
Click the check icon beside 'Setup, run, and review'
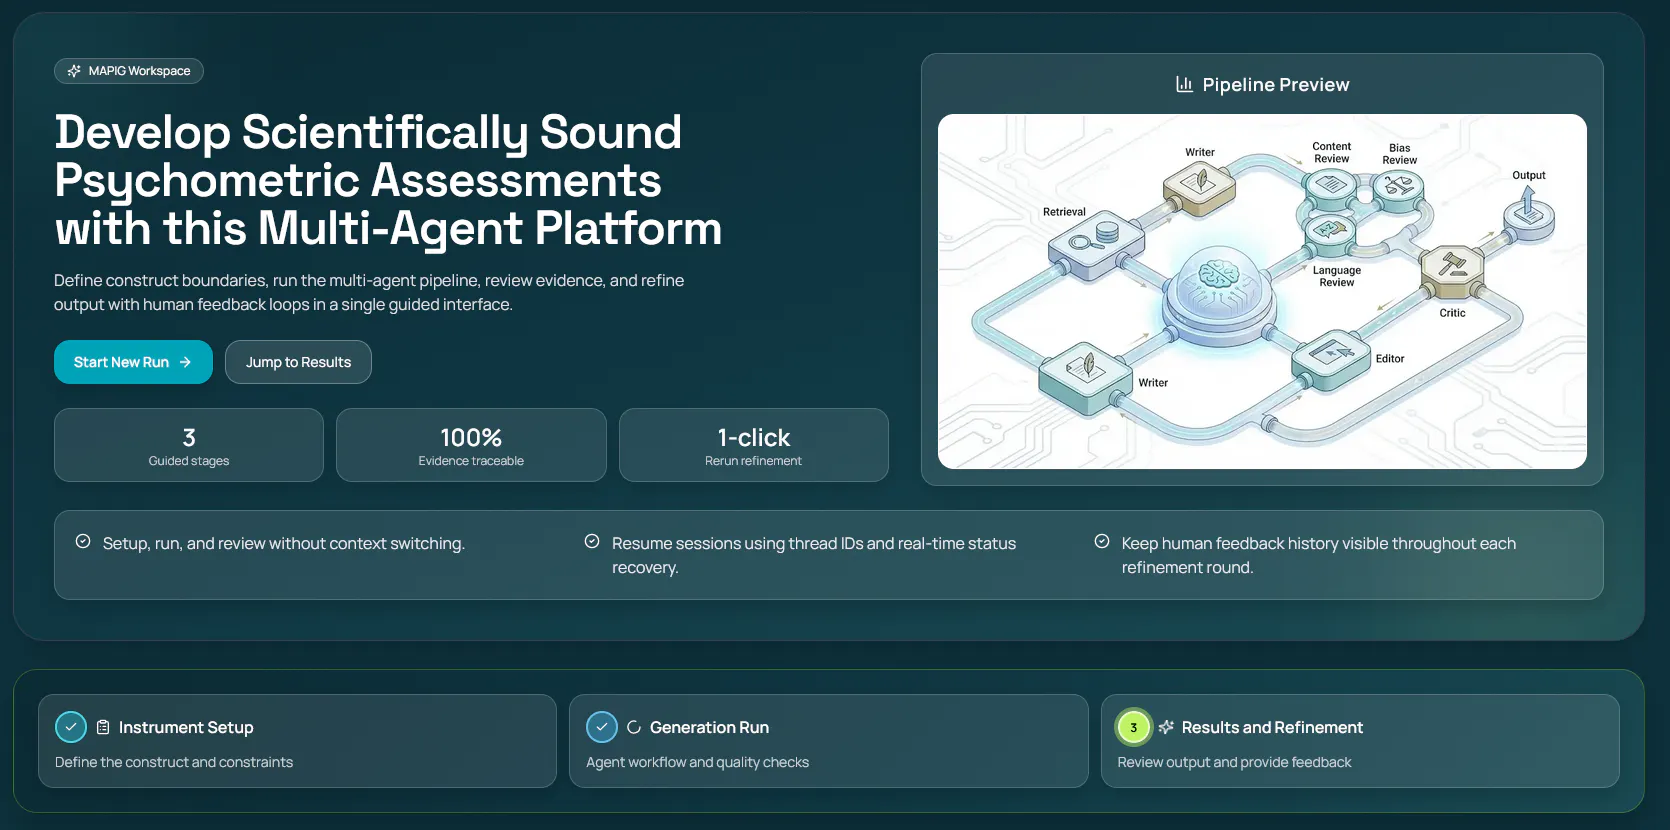coord(83,541)
